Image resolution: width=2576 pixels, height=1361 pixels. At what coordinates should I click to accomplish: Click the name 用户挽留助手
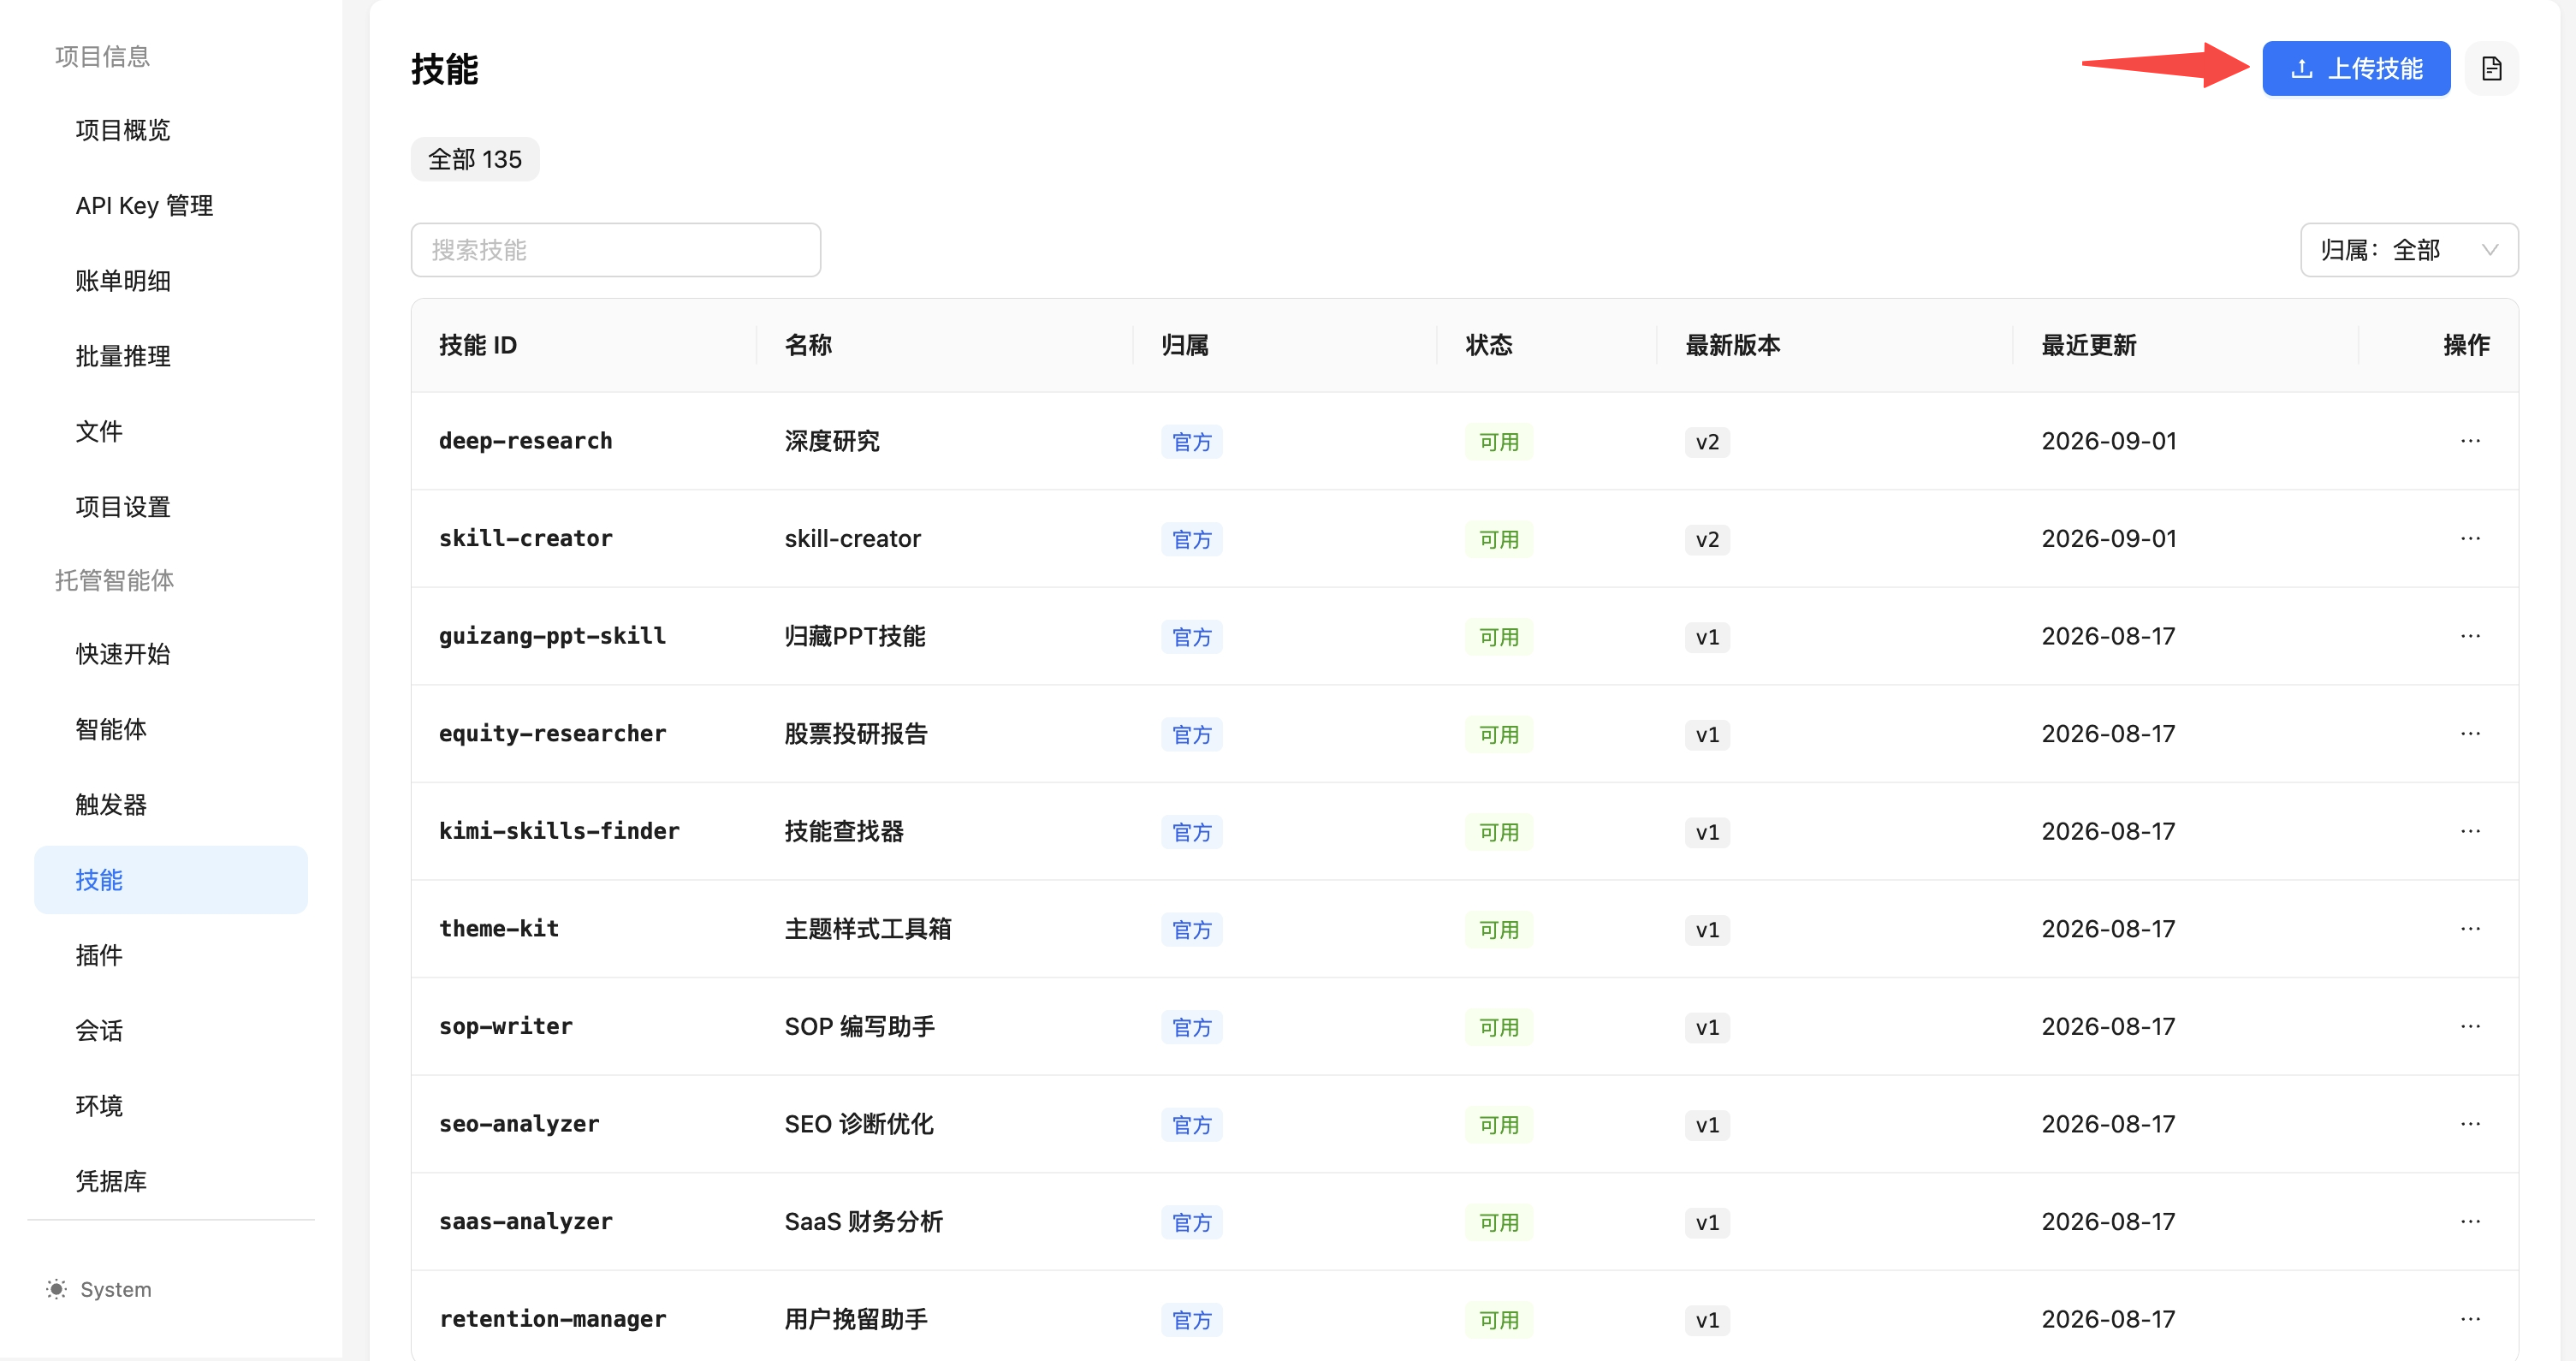pyautogui.click(x=856, y=1319)
